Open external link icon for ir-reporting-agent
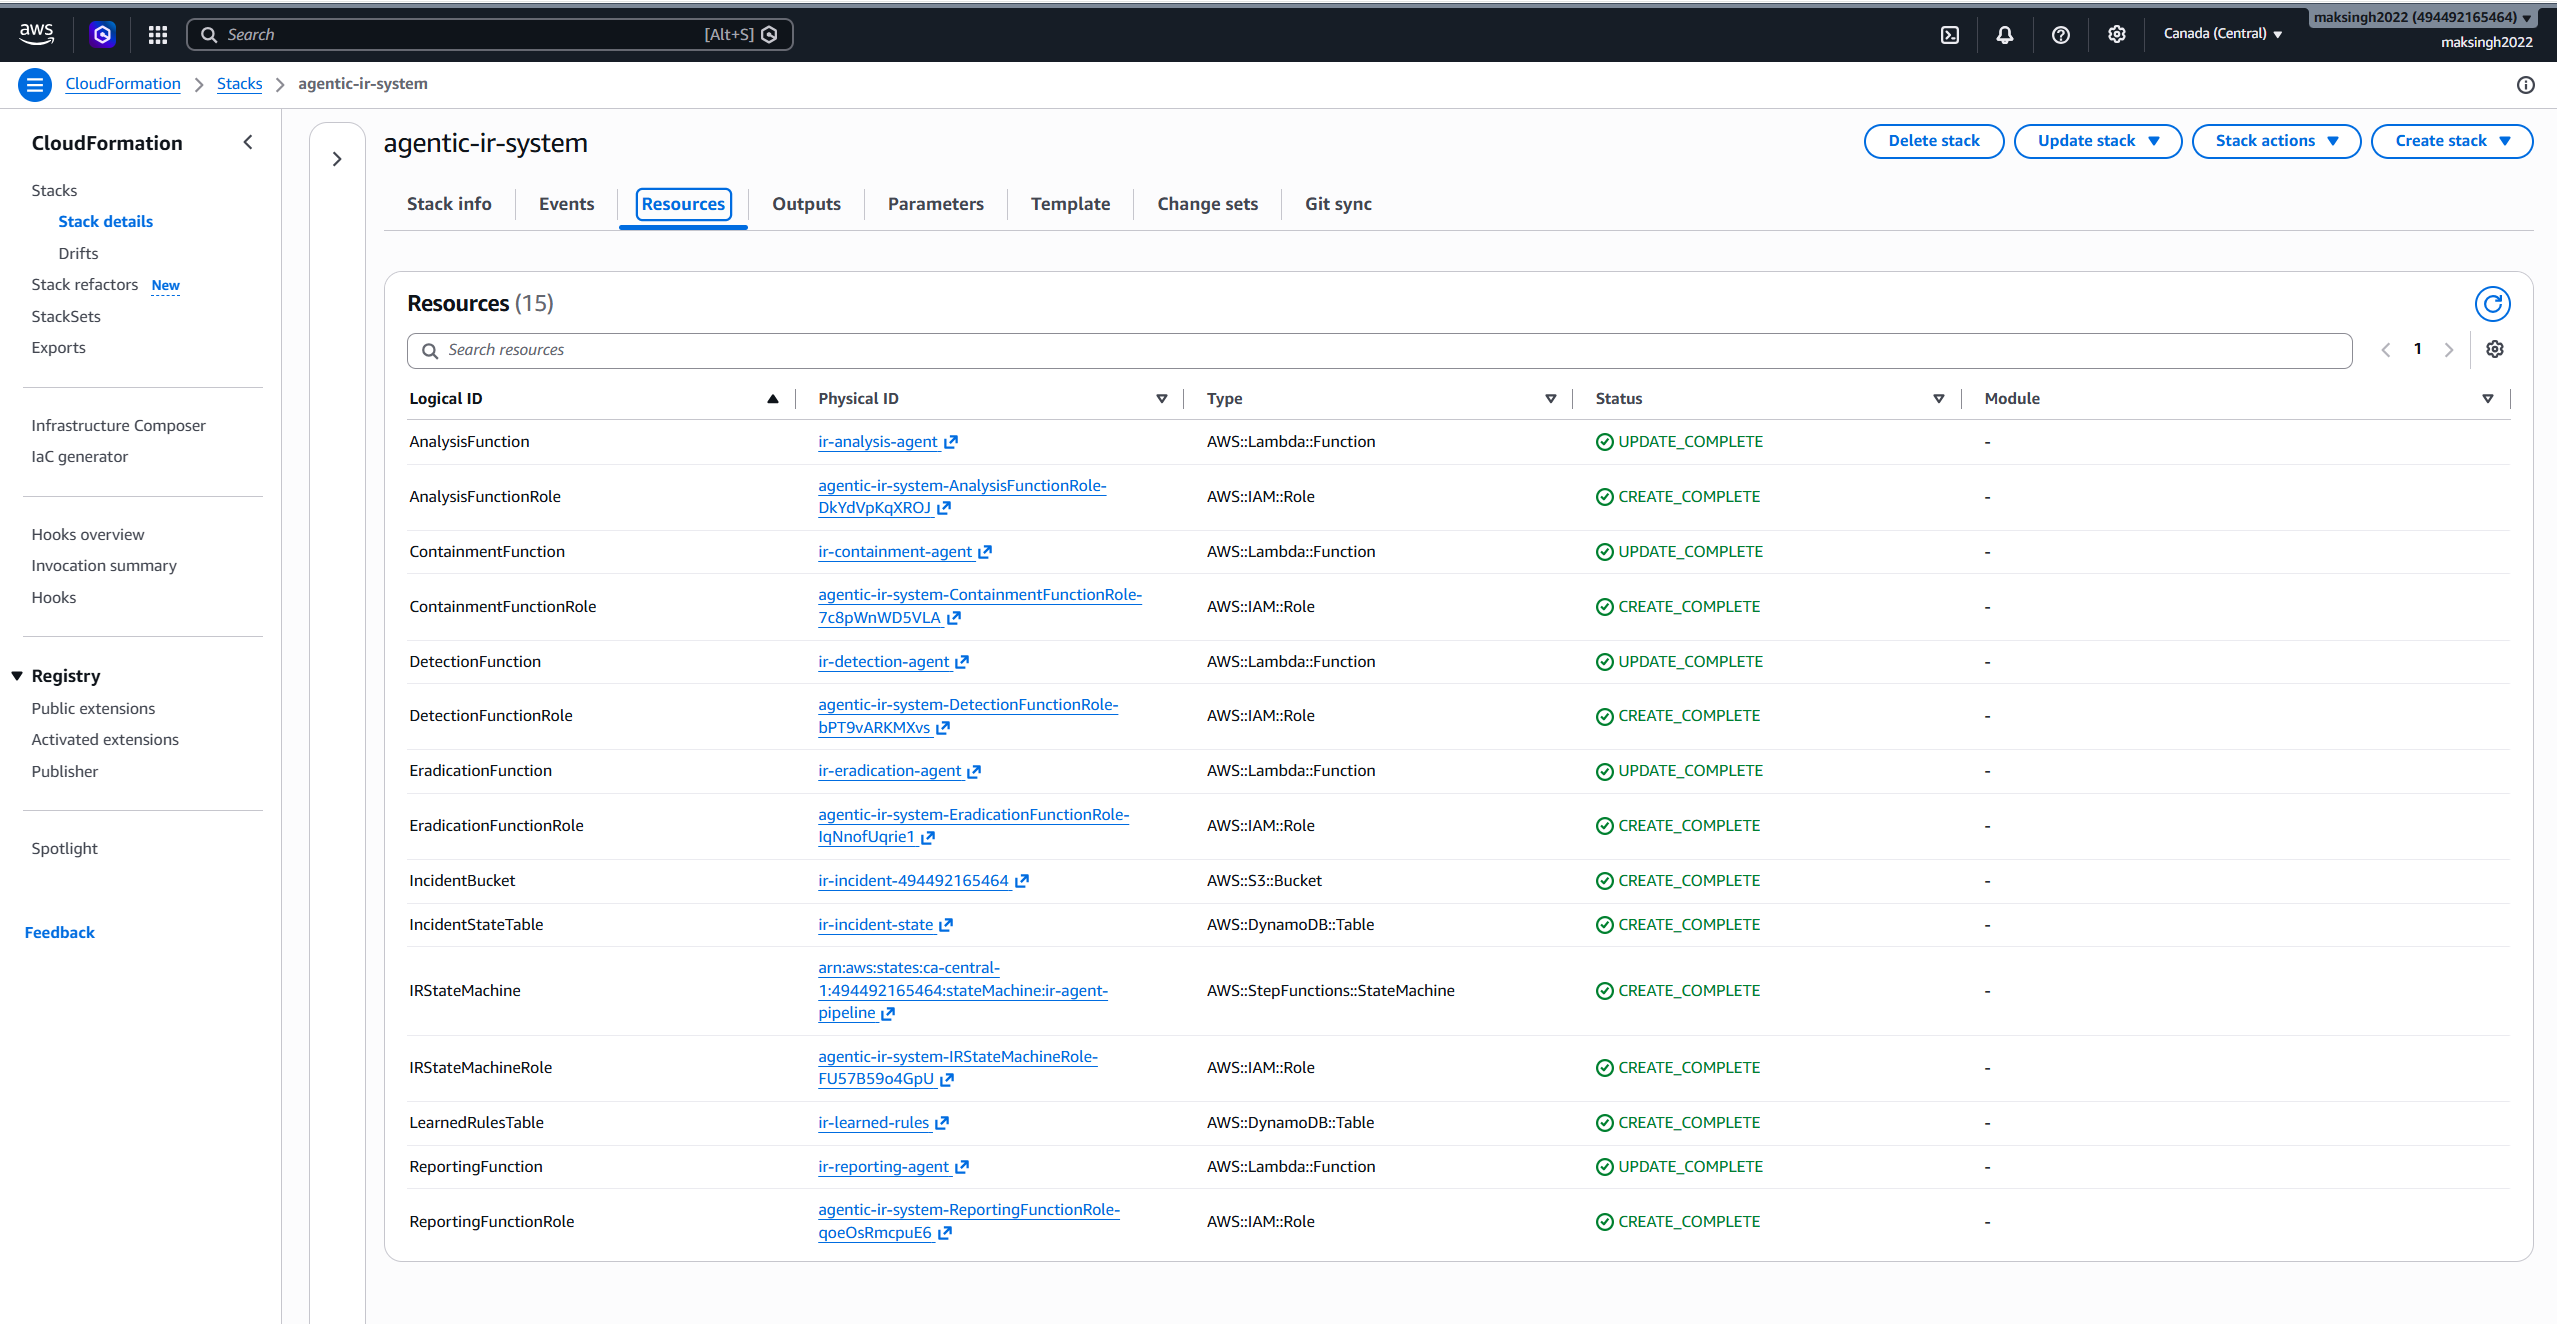This screenshot has width=2557, height=1324. coord(962,1167)
